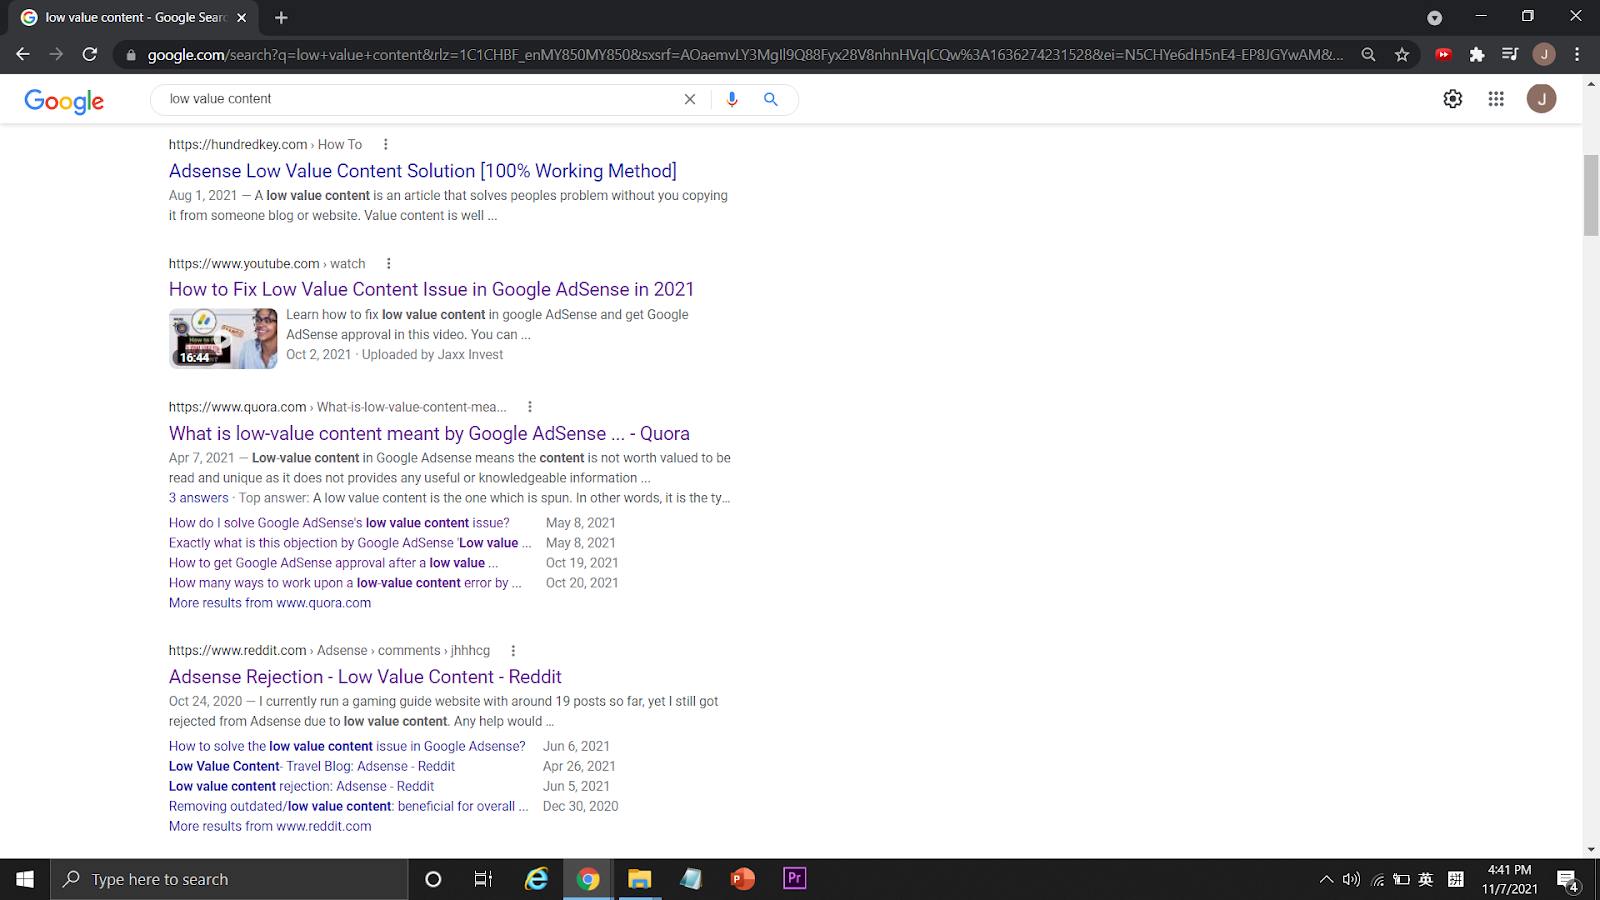Click the Google logo
This screenshot has height=900, width=1600.
point(64,101)
